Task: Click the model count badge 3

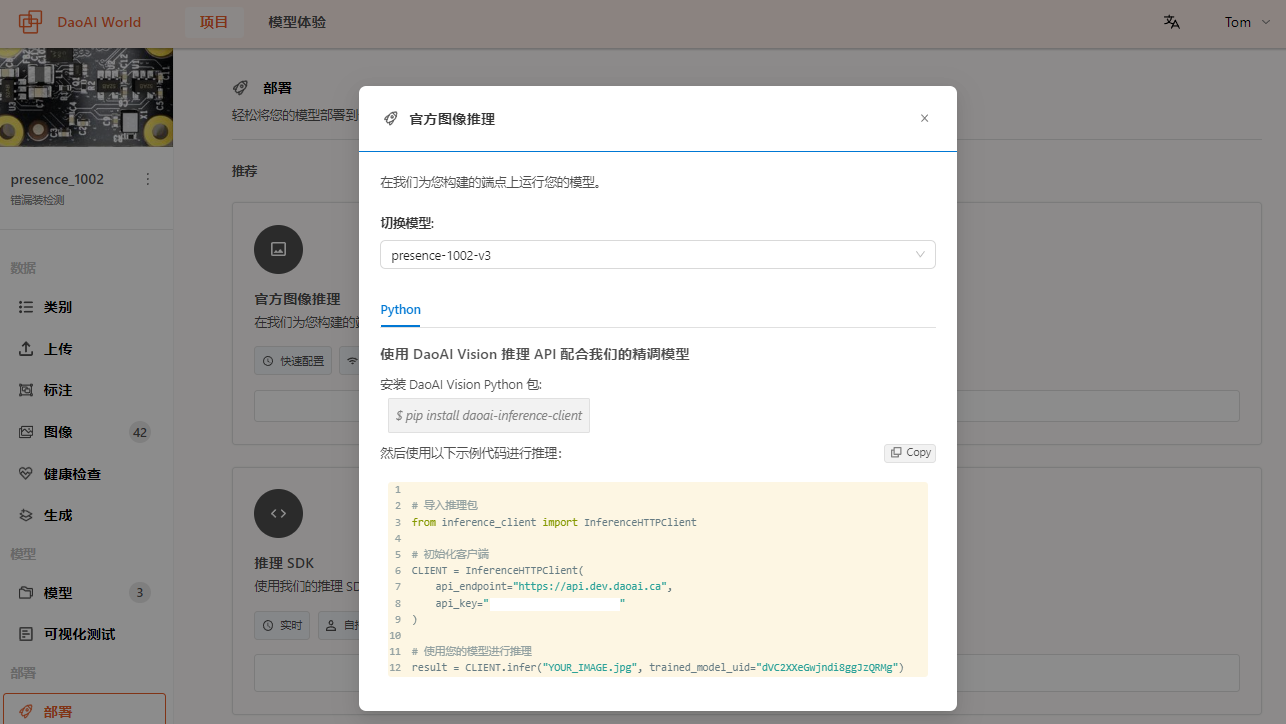Action: pyautogui.click(x=140, y=593)
